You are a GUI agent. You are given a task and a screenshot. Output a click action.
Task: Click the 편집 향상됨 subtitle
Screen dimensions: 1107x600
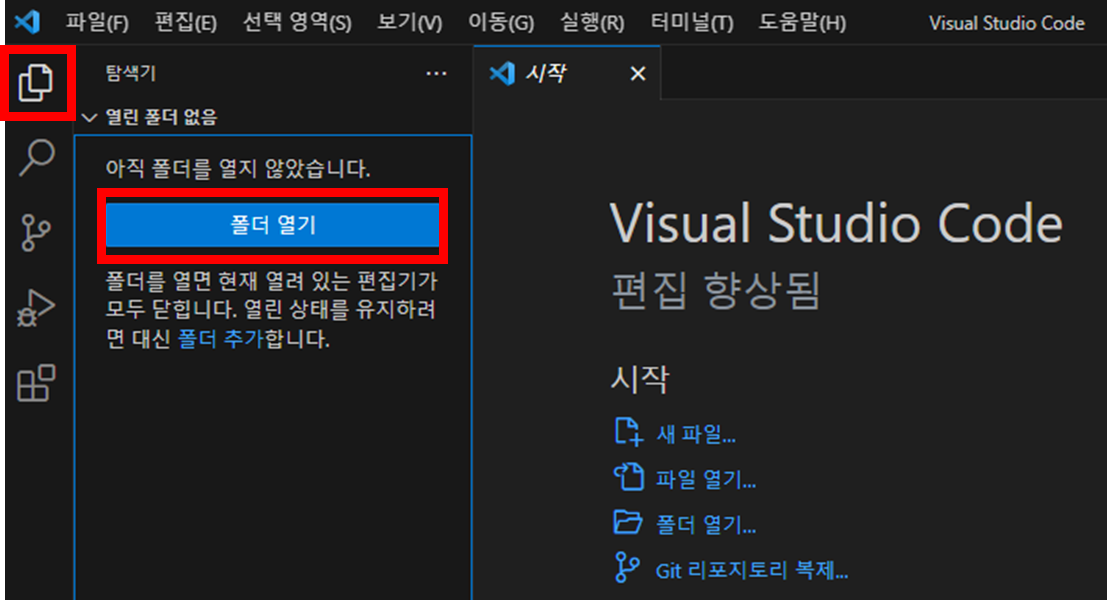click(715, 290)
